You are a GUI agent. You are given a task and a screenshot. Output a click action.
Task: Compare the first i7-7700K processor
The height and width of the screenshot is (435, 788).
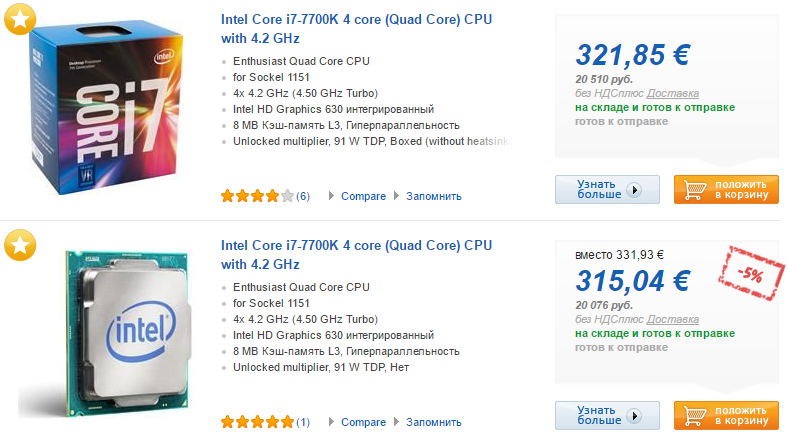363,196
